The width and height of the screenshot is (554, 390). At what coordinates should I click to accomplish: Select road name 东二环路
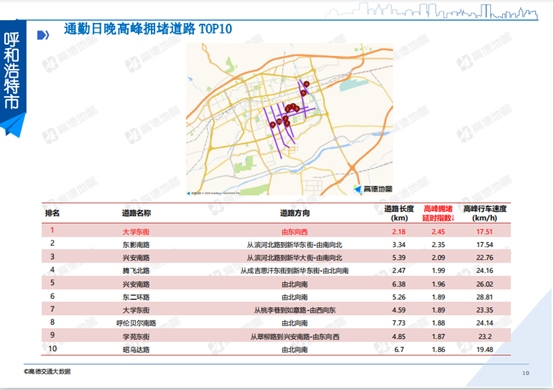point(136,297)
